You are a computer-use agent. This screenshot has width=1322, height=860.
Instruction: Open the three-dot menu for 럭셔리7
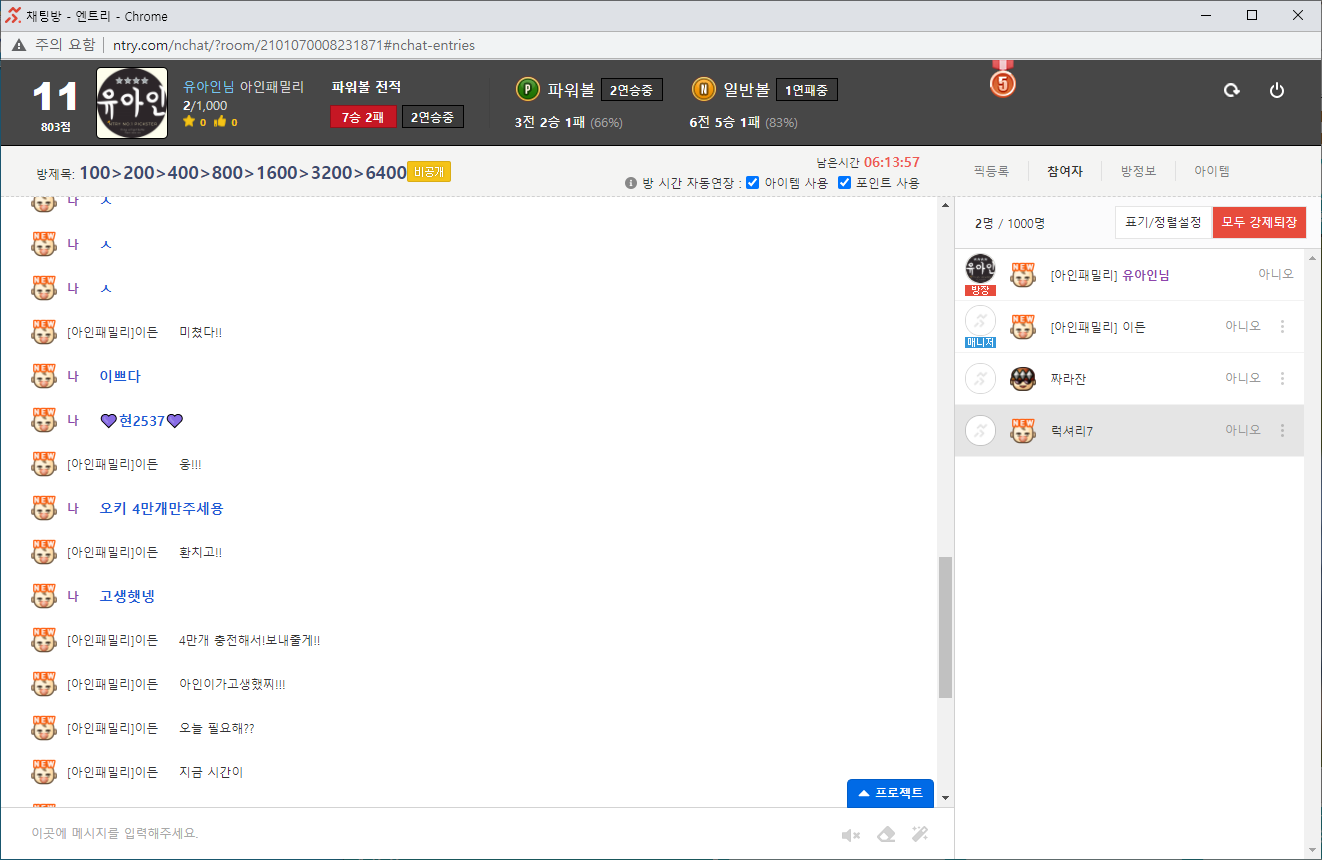(x=1282, y=431)
